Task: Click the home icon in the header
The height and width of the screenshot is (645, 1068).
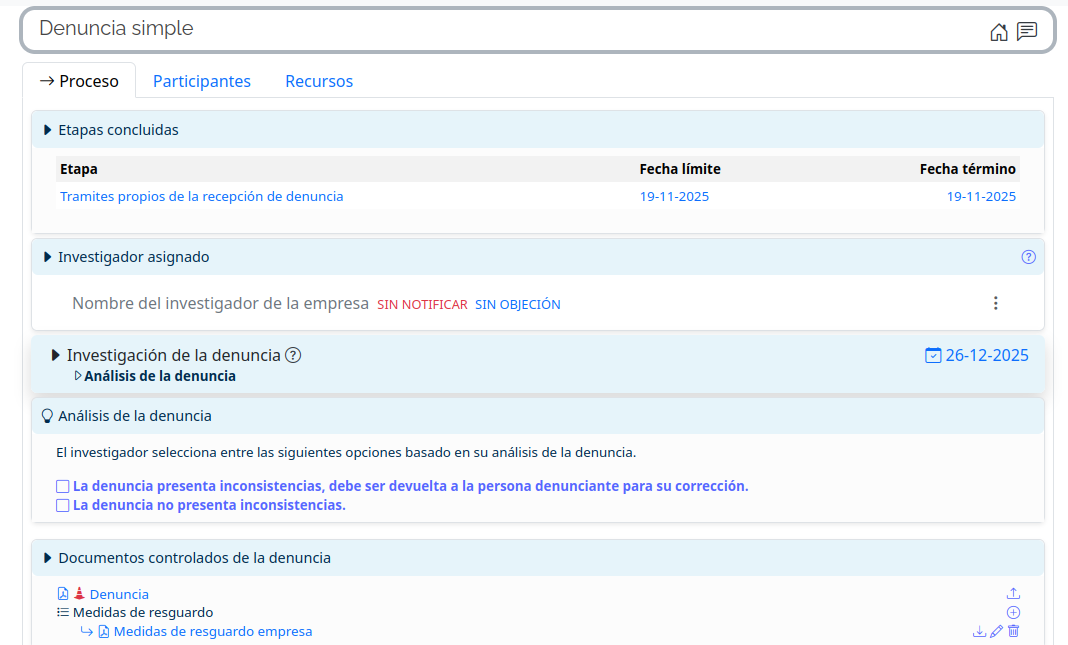Action: click(x=998, y=32)
